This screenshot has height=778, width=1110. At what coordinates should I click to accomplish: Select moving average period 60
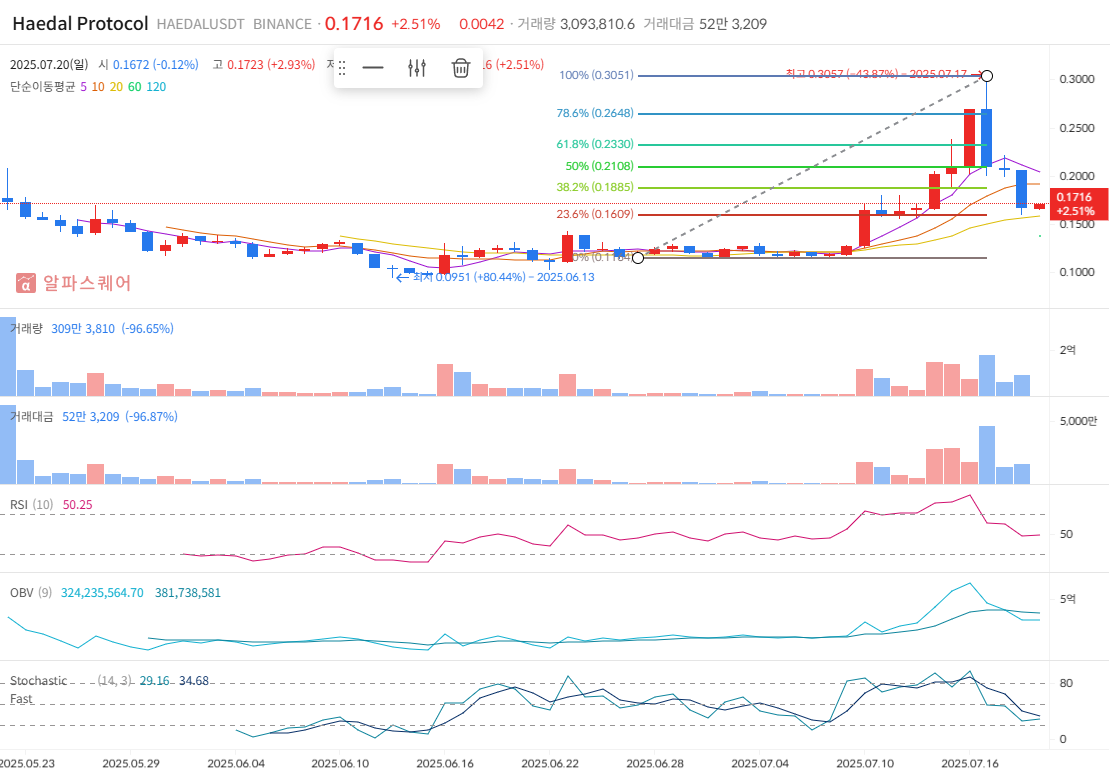(x=135, y=87)
